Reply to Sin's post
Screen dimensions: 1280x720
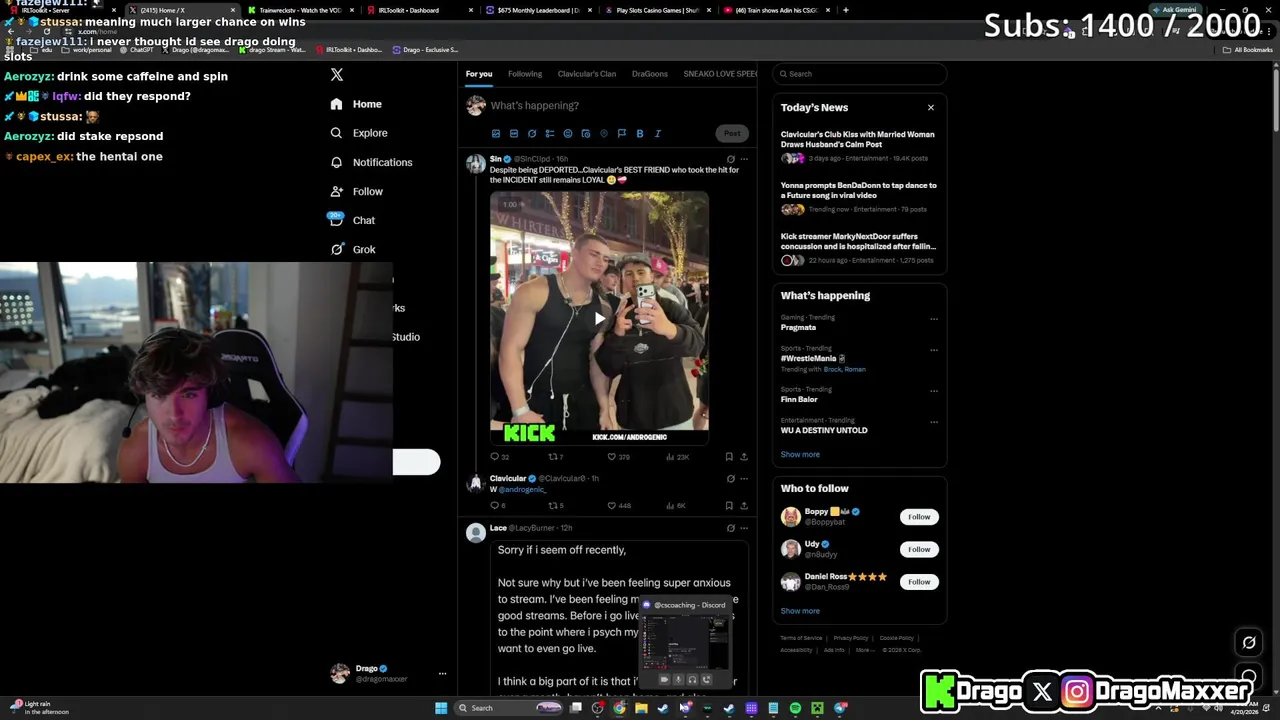(x=494, y=457)
